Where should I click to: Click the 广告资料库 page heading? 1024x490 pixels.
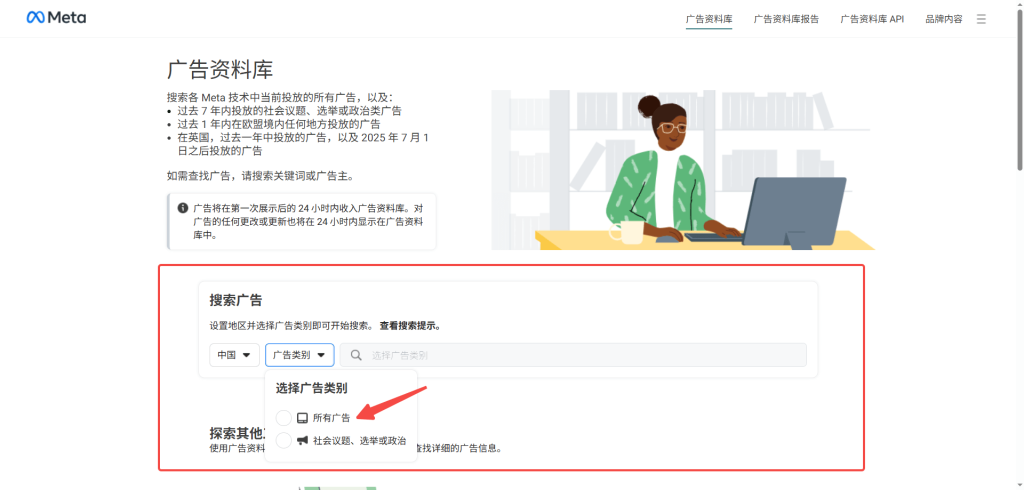point(220,70)
